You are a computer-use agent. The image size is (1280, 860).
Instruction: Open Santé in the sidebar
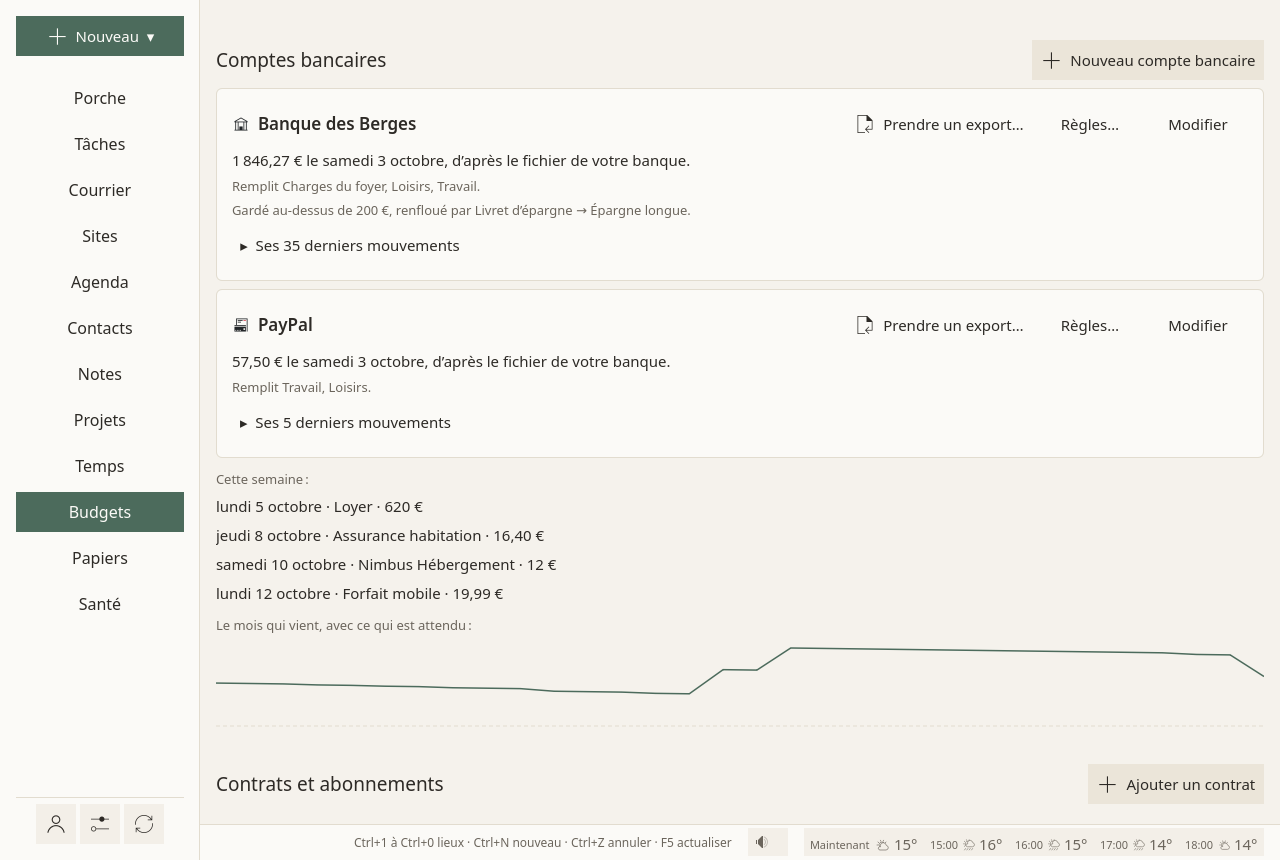[100, 604]
